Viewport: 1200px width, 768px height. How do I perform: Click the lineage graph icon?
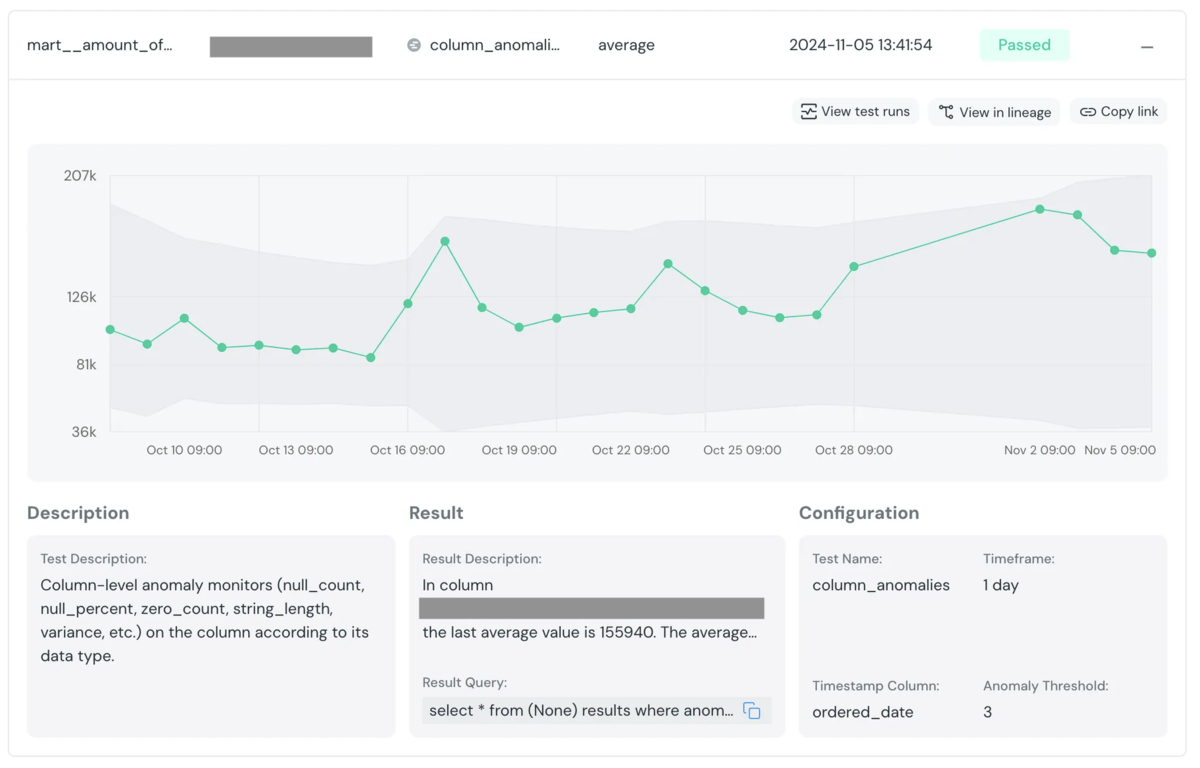[945, 112]
